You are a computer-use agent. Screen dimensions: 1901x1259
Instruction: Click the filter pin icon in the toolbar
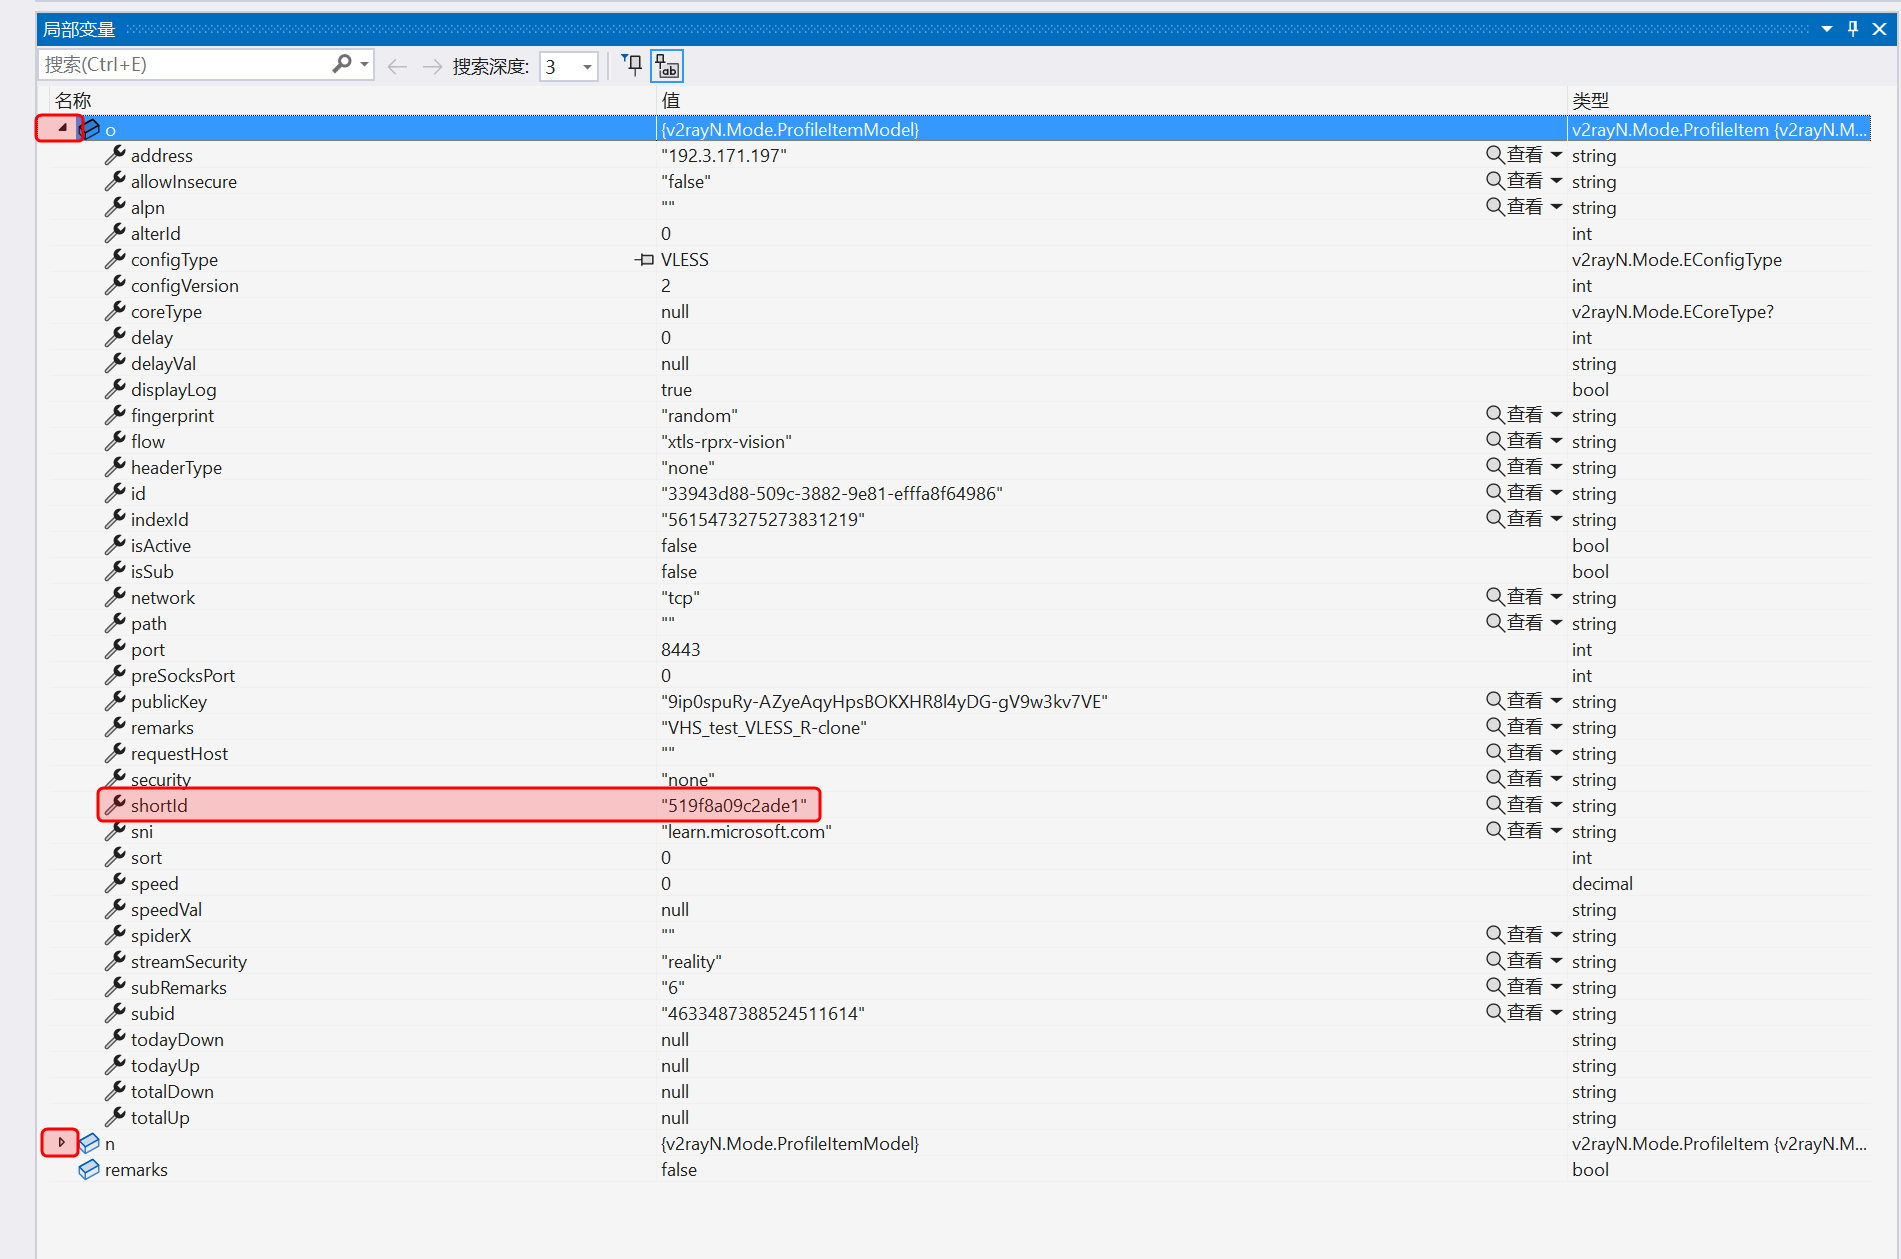point(632,66)
